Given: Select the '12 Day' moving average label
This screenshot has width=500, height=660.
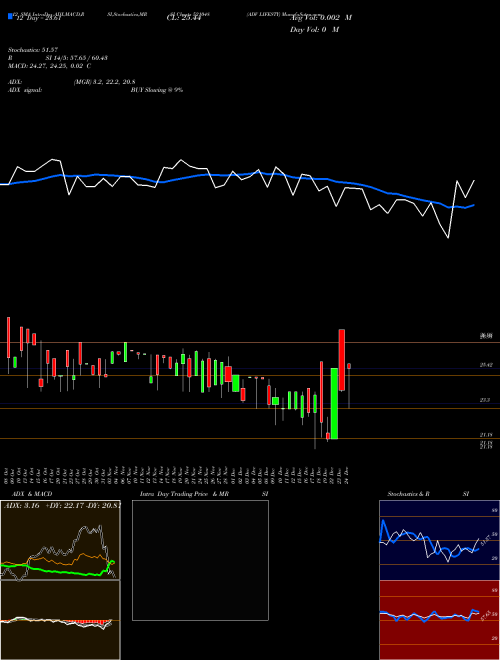Looking at the screenshot, I should tap(38, 18).
